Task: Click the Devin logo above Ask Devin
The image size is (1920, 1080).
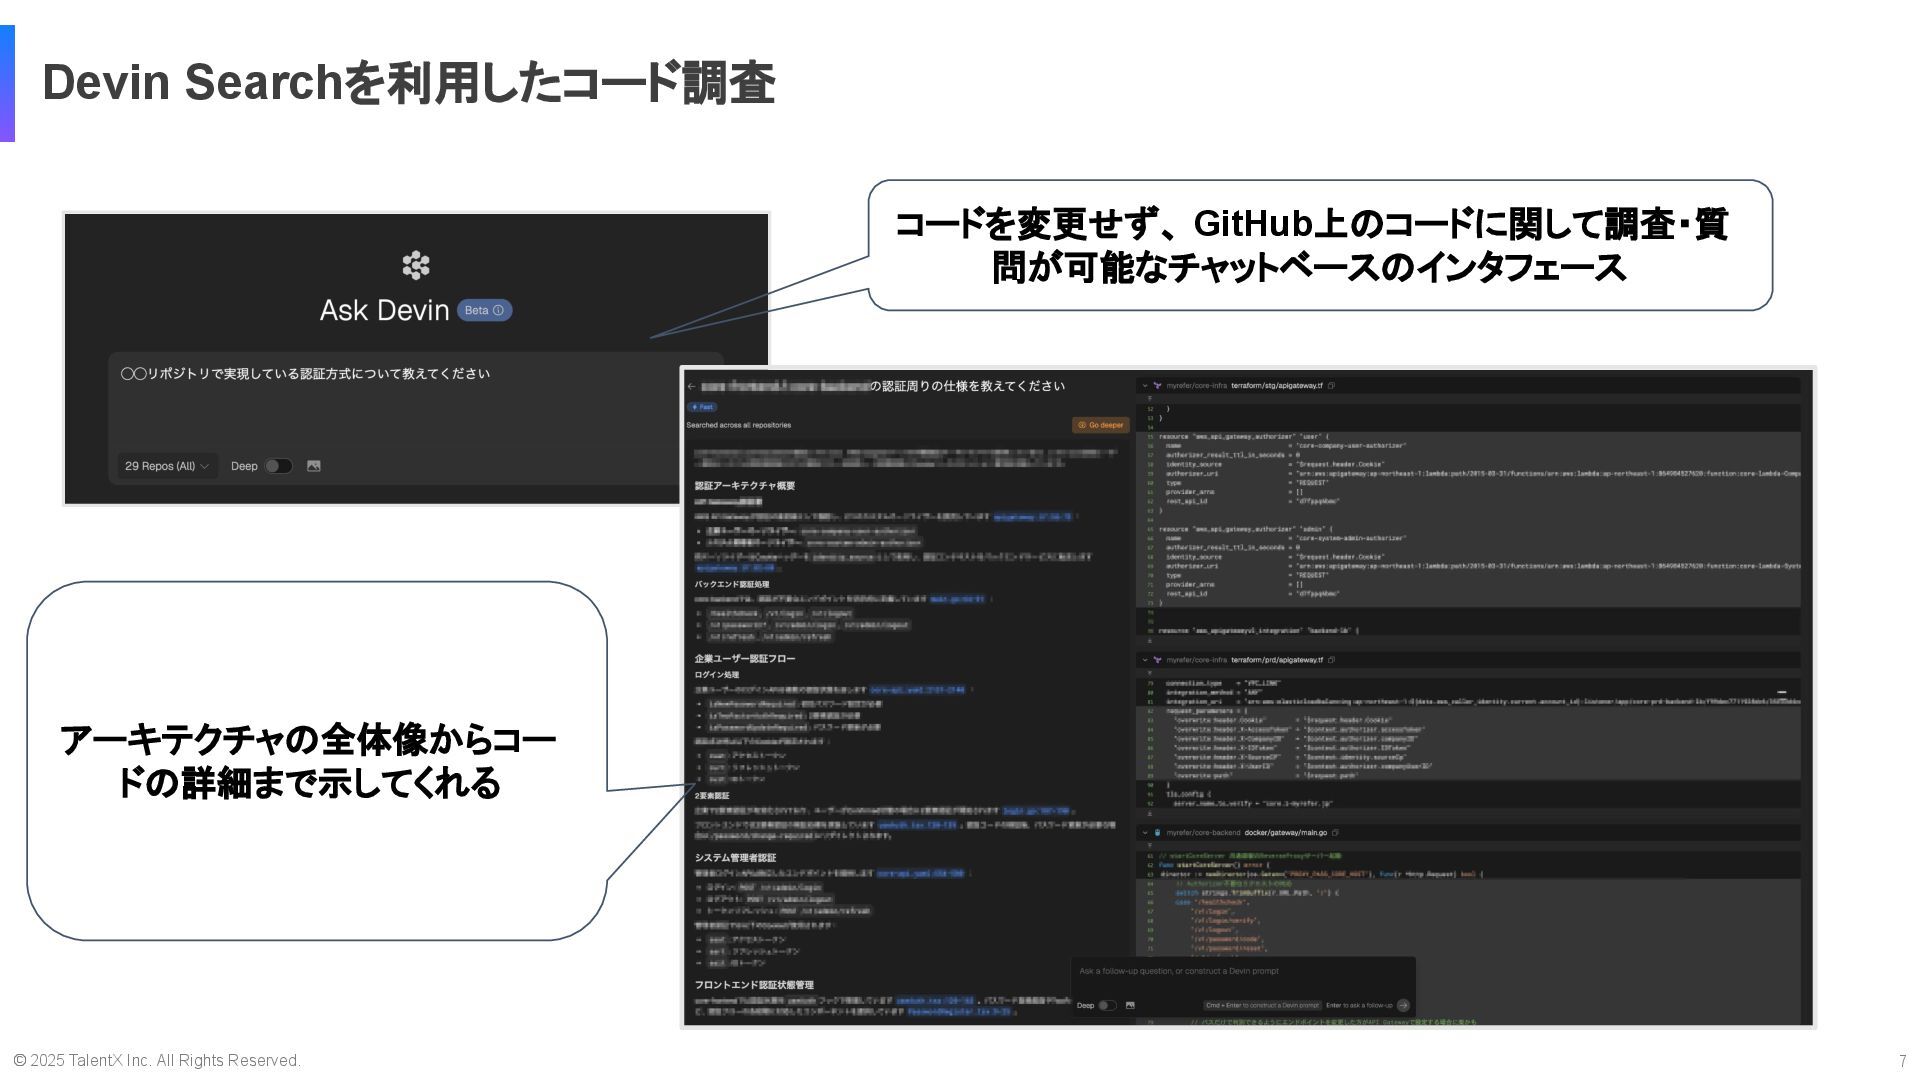Action: click(416, 265)
